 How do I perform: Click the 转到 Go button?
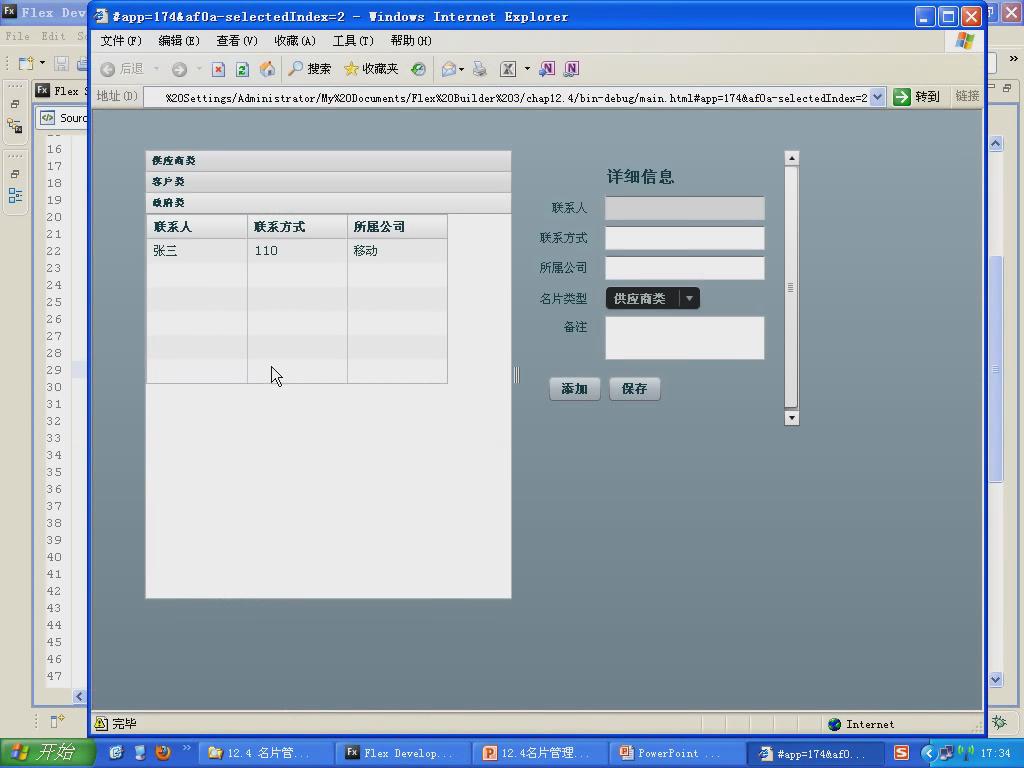click(916, 97)
